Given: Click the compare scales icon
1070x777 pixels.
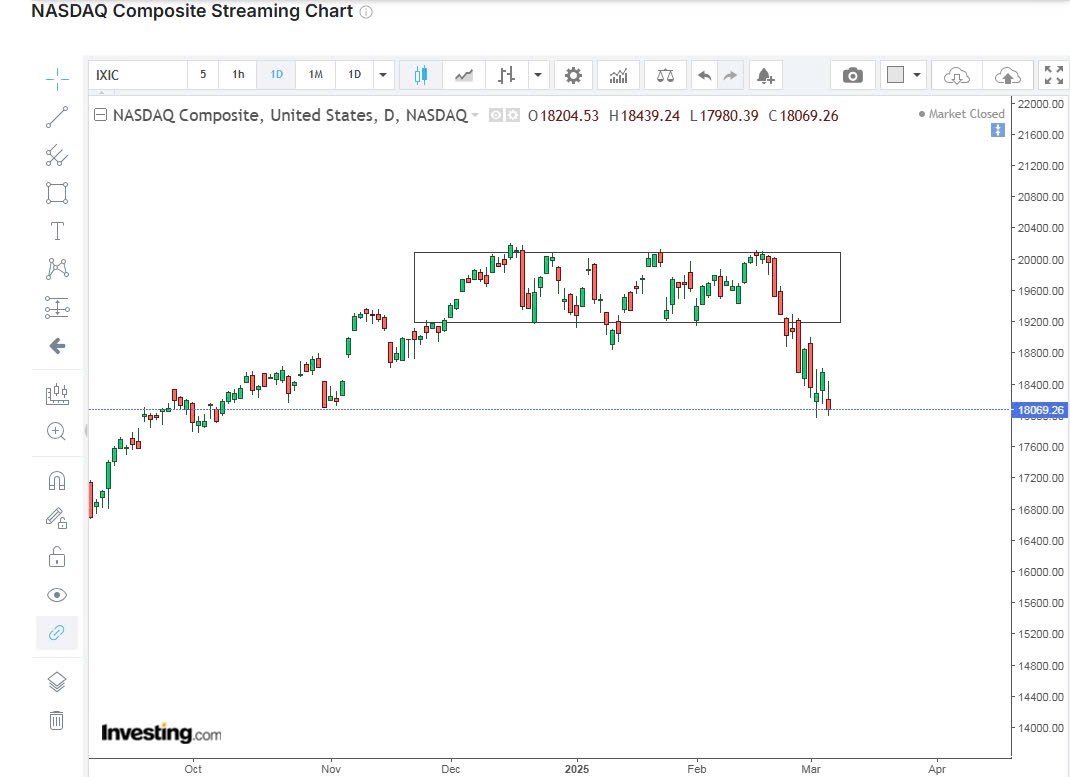Looking at the screenshot, I should 665,75.
